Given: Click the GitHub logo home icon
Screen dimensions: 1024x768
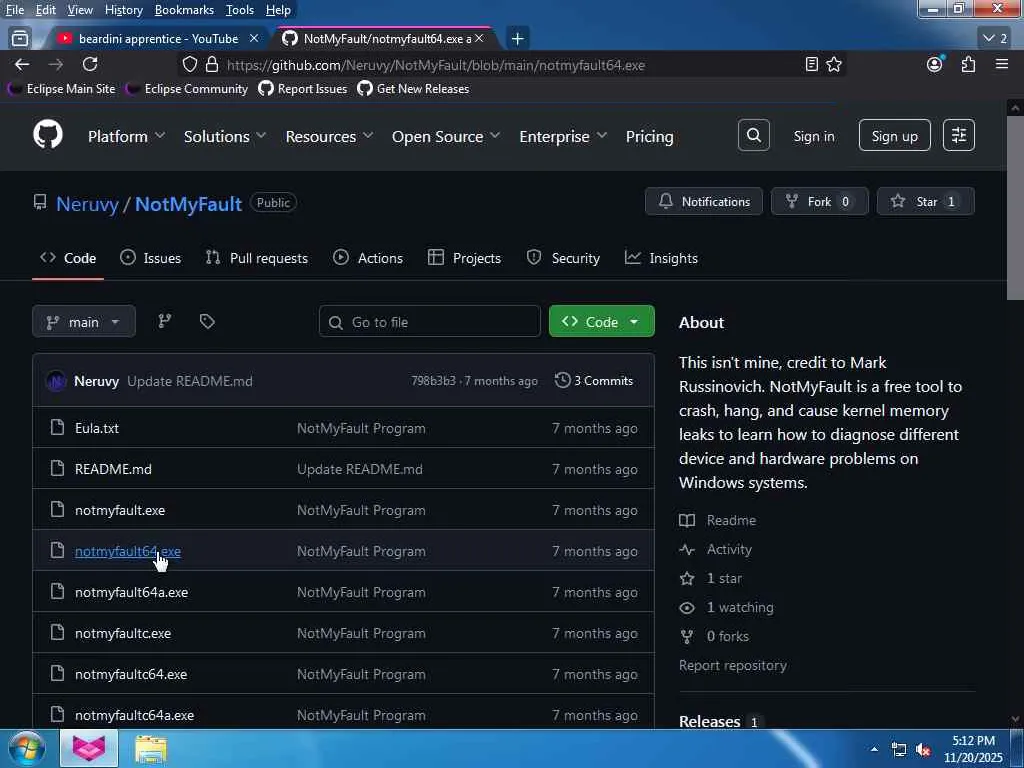Looking at the screenshot, I should pos(48,135).
